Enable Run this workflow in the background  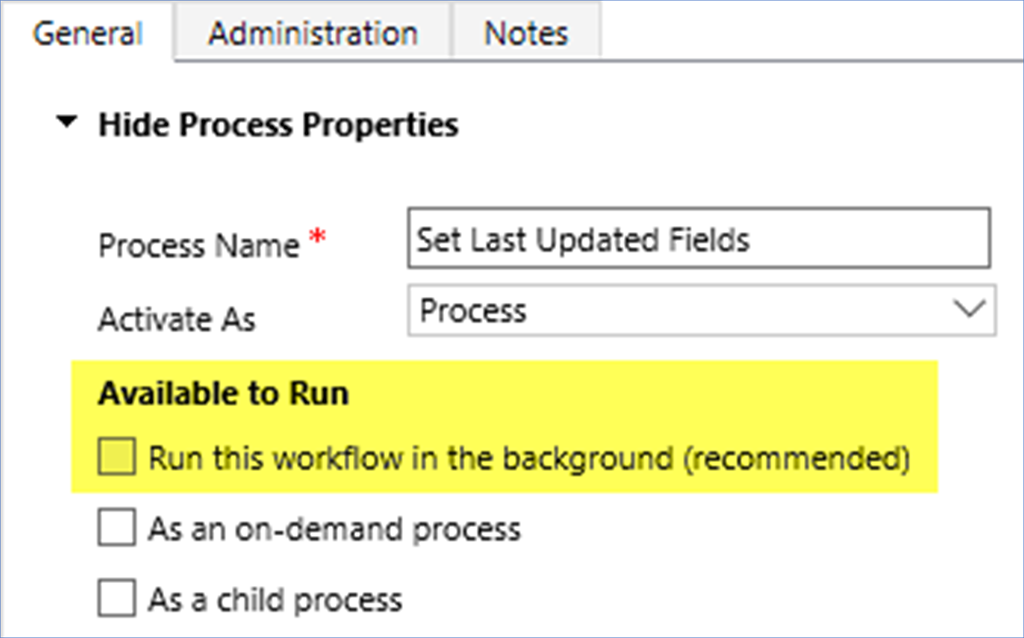click(x=117, y=459)
